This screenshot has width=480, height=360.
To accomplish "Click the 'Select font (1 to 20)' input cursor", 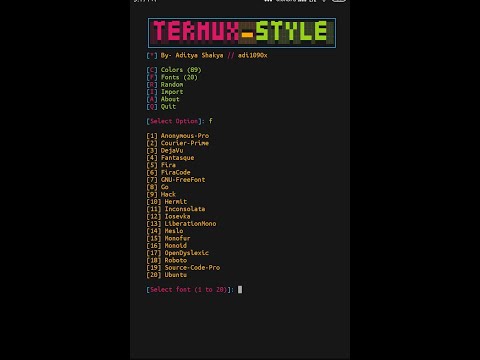I will tap(240, 290).
